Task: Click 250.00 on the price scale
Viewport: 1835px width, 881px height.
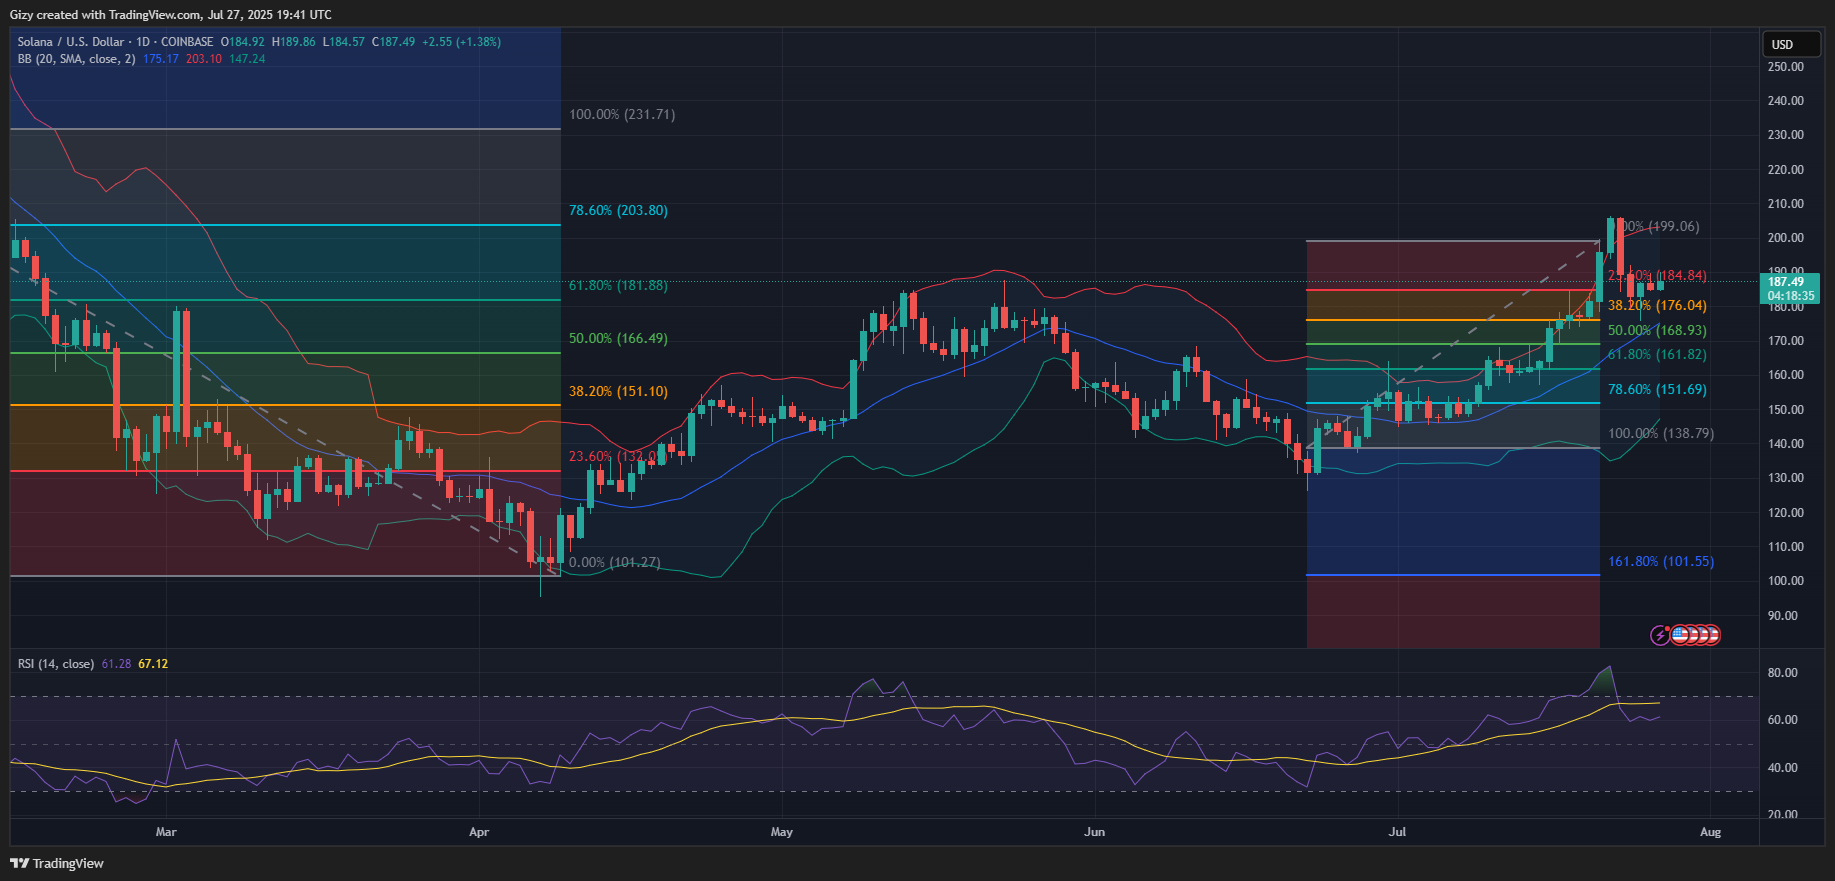Action: 1785,67
